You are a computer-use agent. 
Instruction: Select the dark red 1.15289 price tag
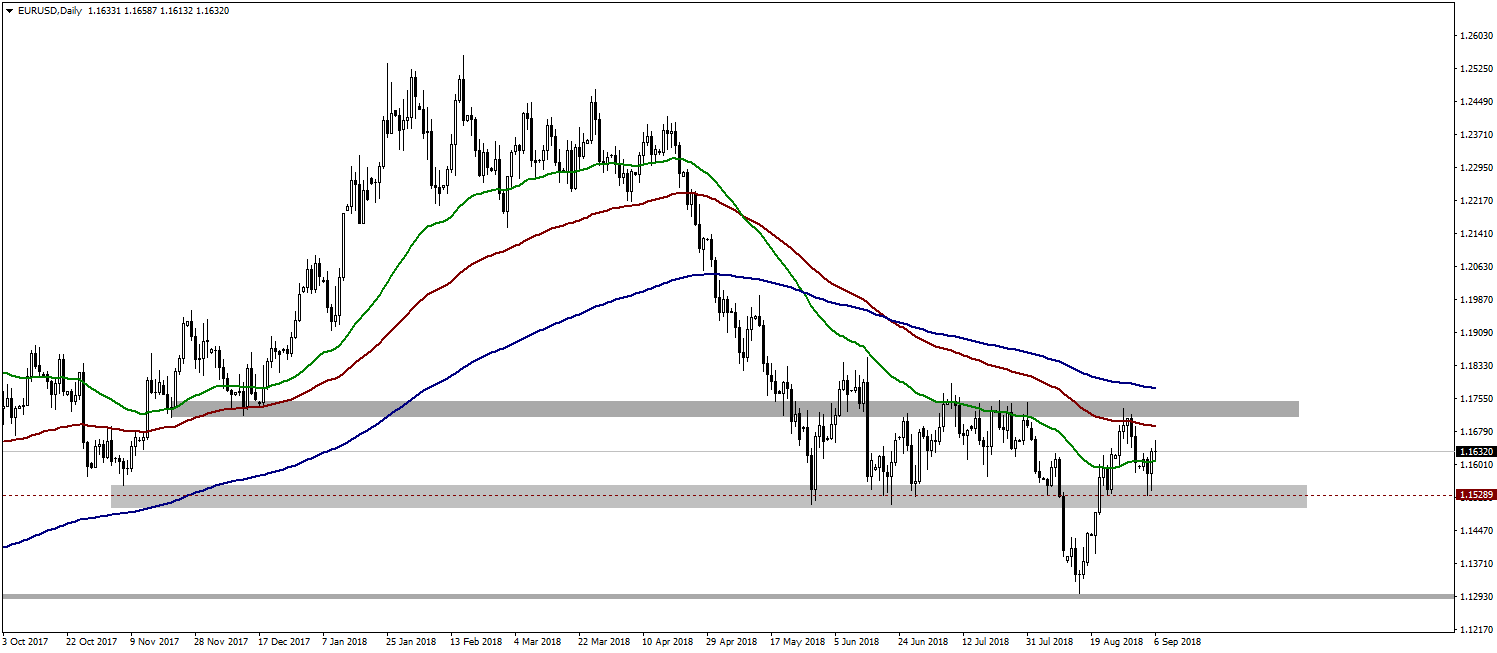[x=1476, y=495]
